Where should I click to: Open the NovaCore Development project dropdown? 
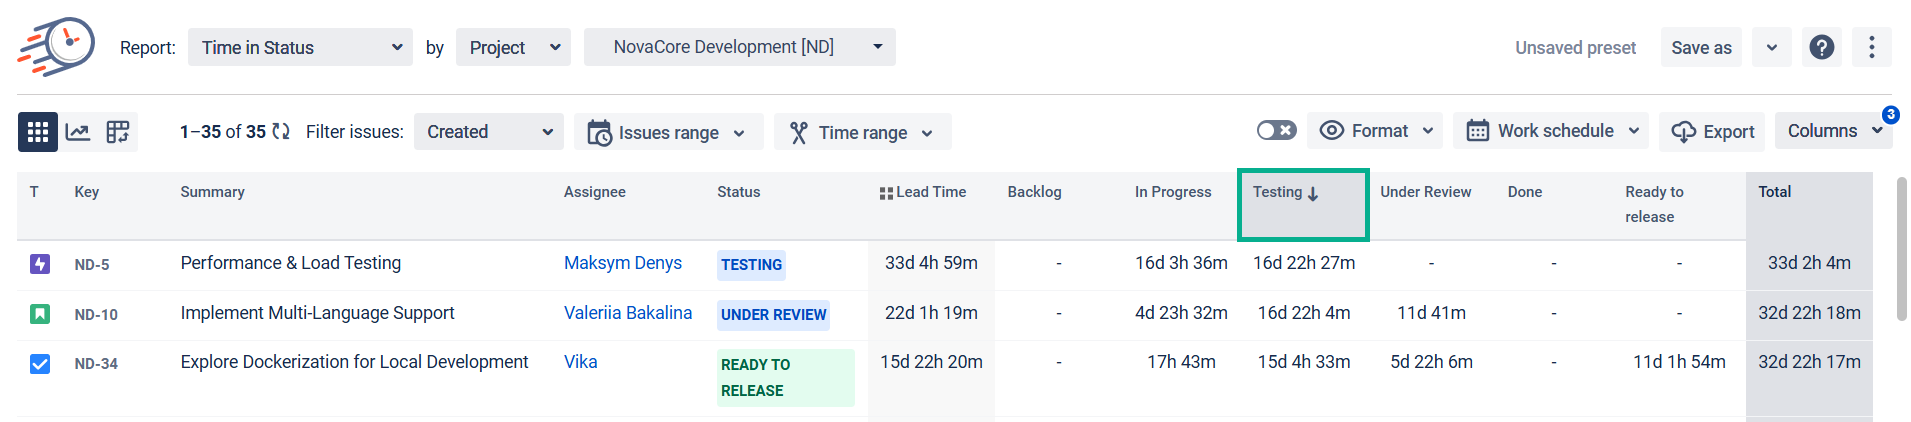(x=739, y=47)
